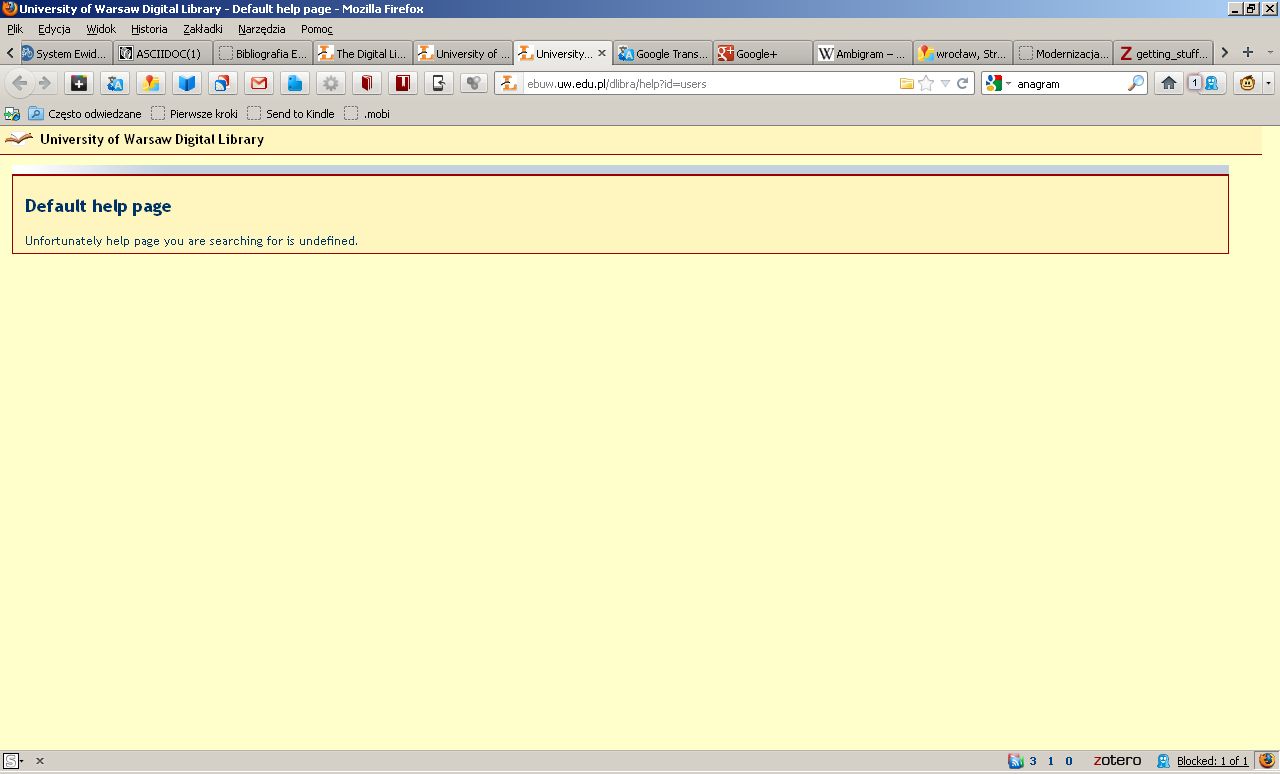Open the Często odwiedzane bookmarks folder

[85, 114]
